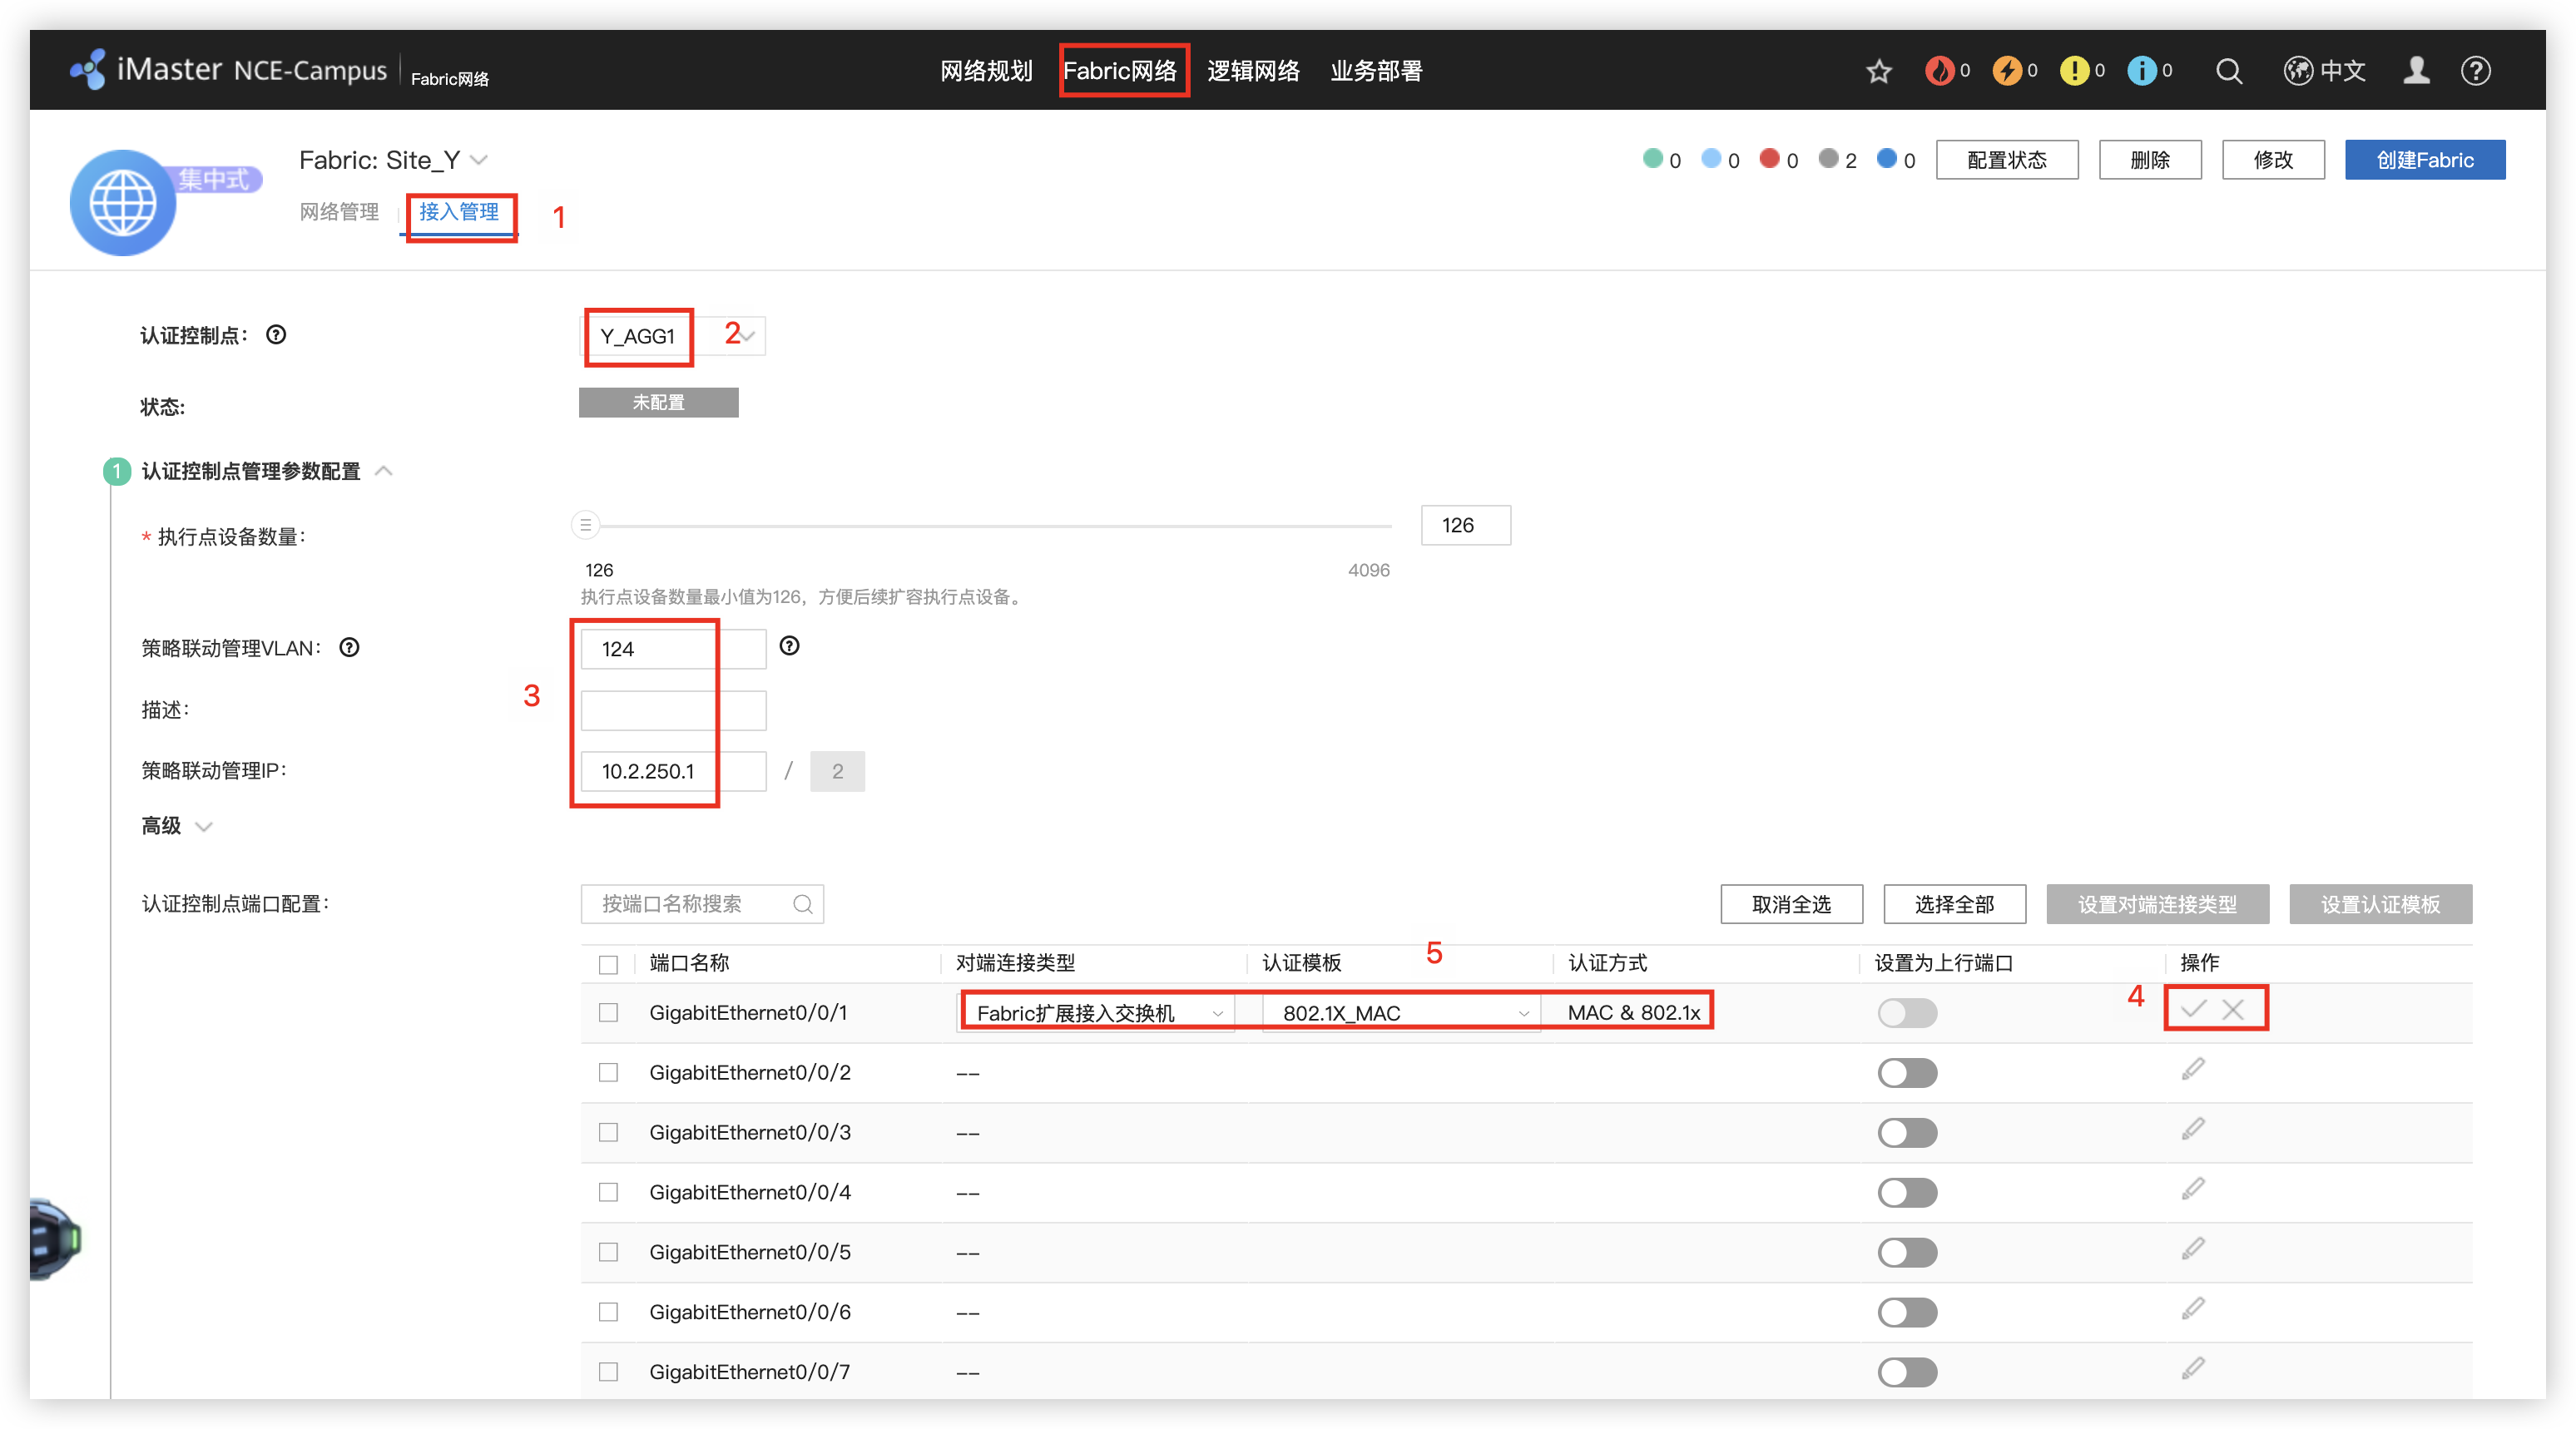Open the search magnifier in top bar
The image size is (2576, 1429).
2228,71
